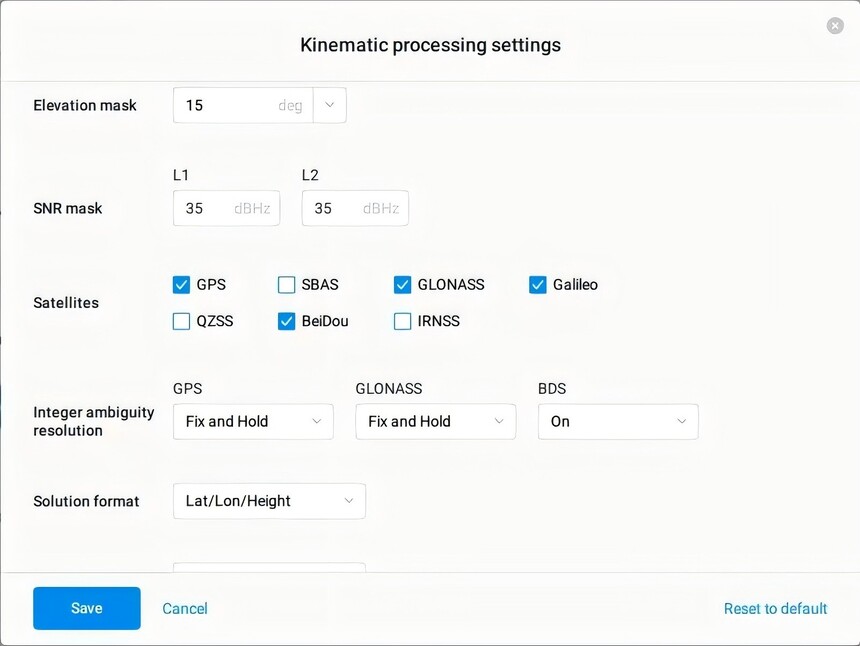Viewport: 860px width, 646px height.
Task: Open GPS integer ambiguity resolution dropdown
Action: (253, 422)
